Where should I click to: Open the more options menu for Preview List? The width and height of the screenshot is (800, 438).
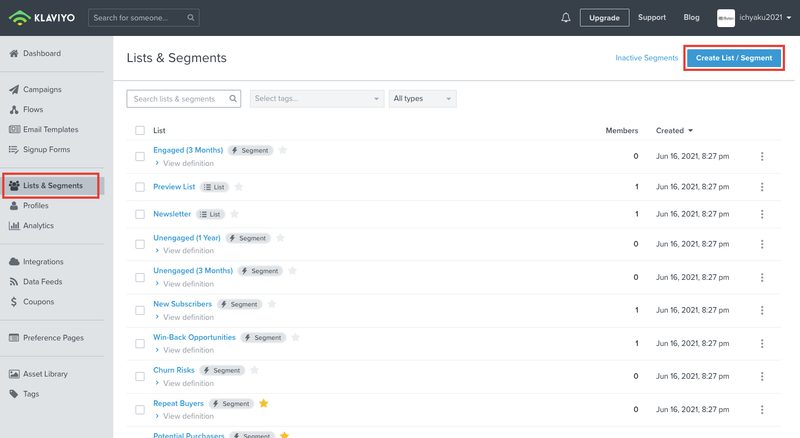[762, 187]
